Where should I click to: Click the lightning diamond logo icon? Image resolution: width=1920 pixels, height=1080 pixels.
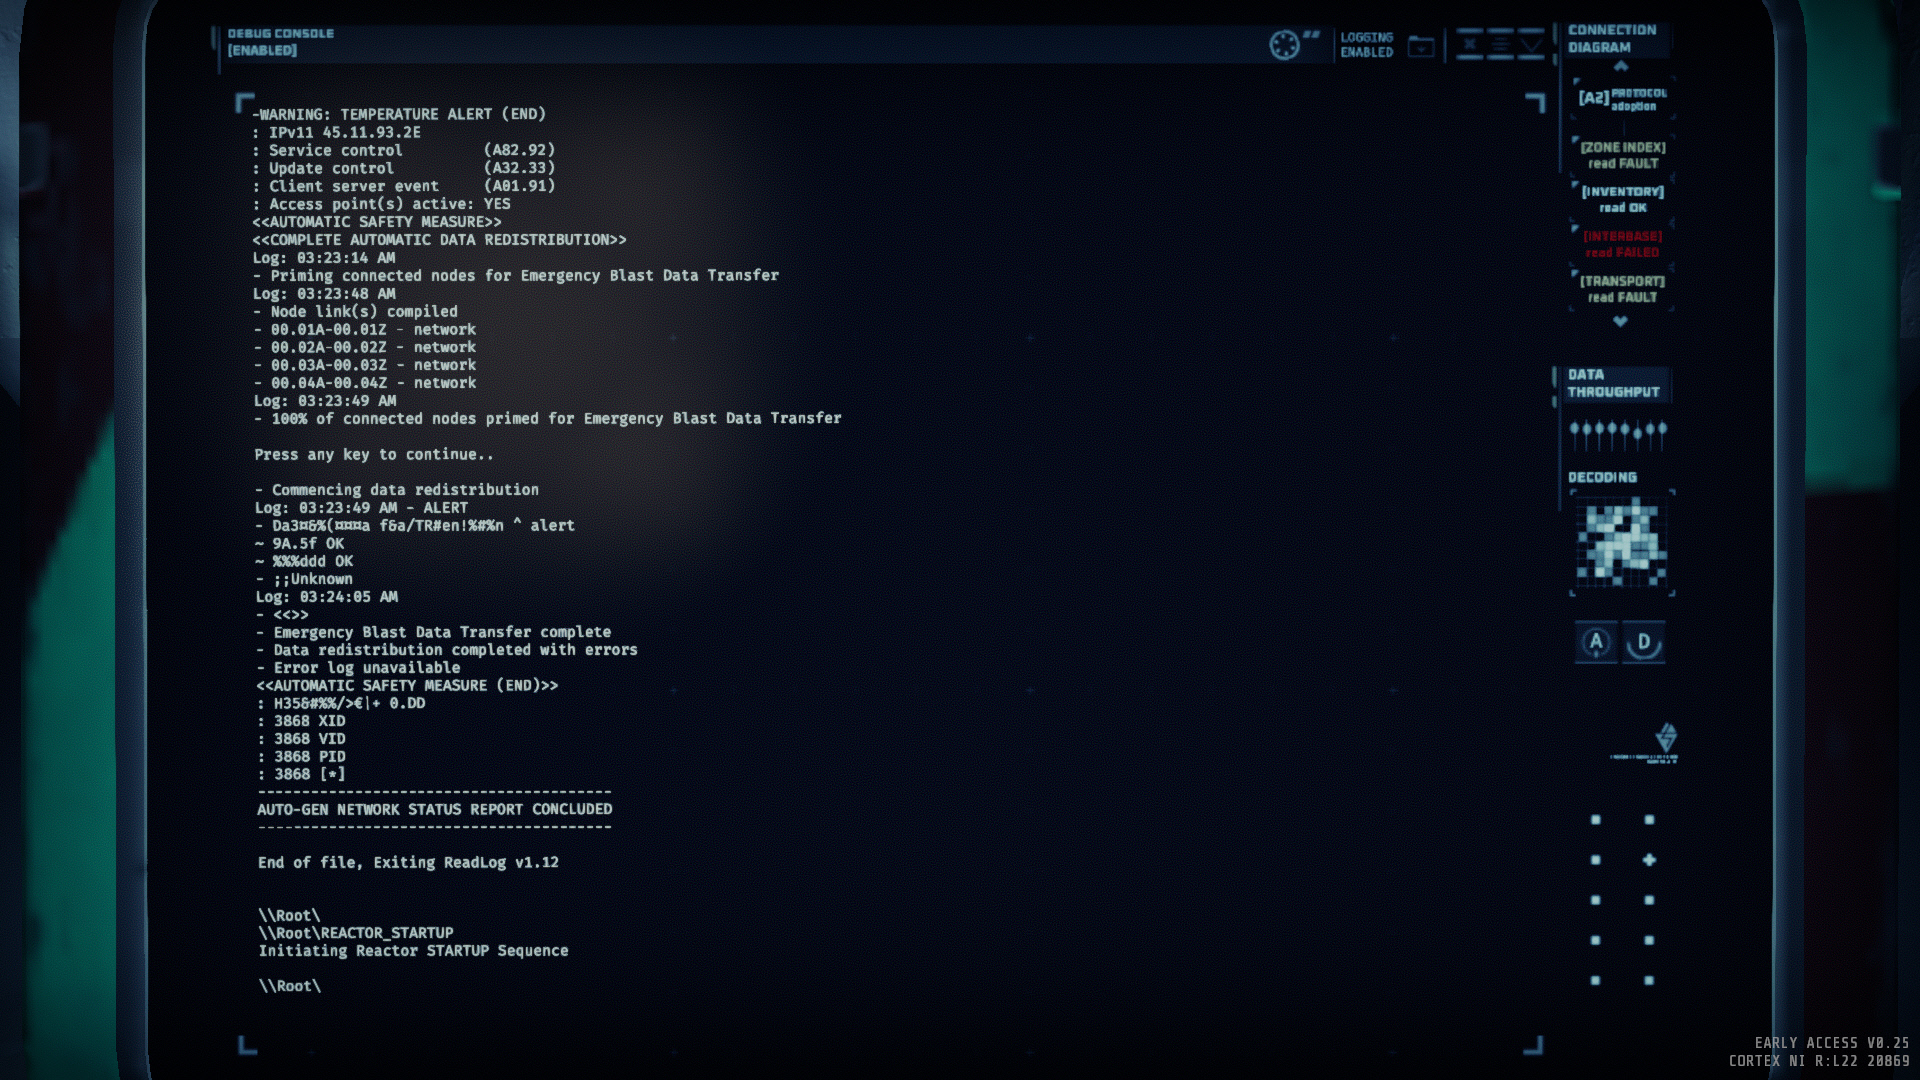click(1665, 738)
